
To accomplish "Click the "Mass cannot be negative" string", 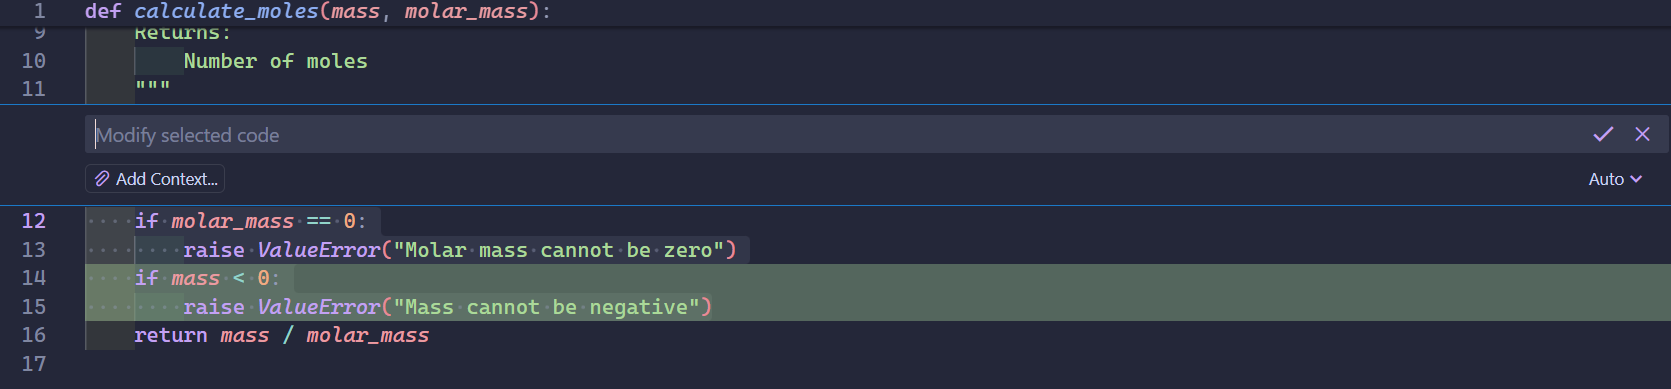I will 546,307.
